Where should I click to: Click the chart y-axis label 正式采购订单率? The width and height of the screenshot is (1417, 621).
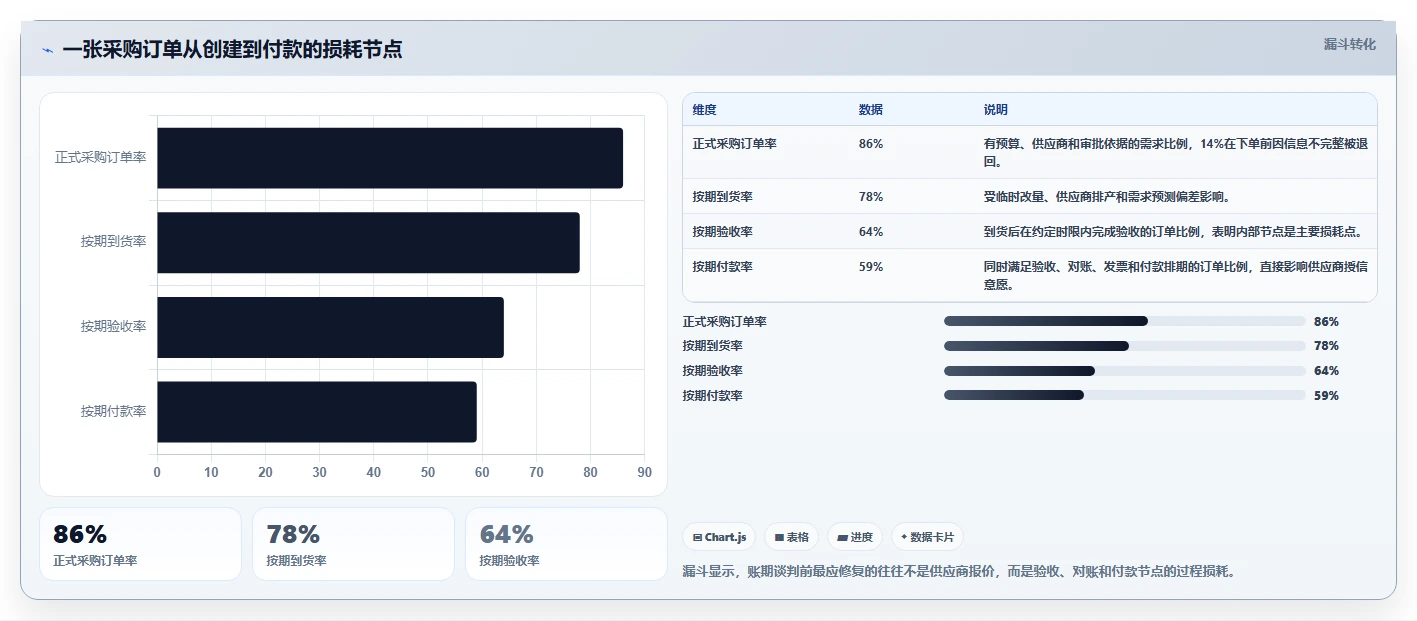pyautogui.click(x=101, y=158)
